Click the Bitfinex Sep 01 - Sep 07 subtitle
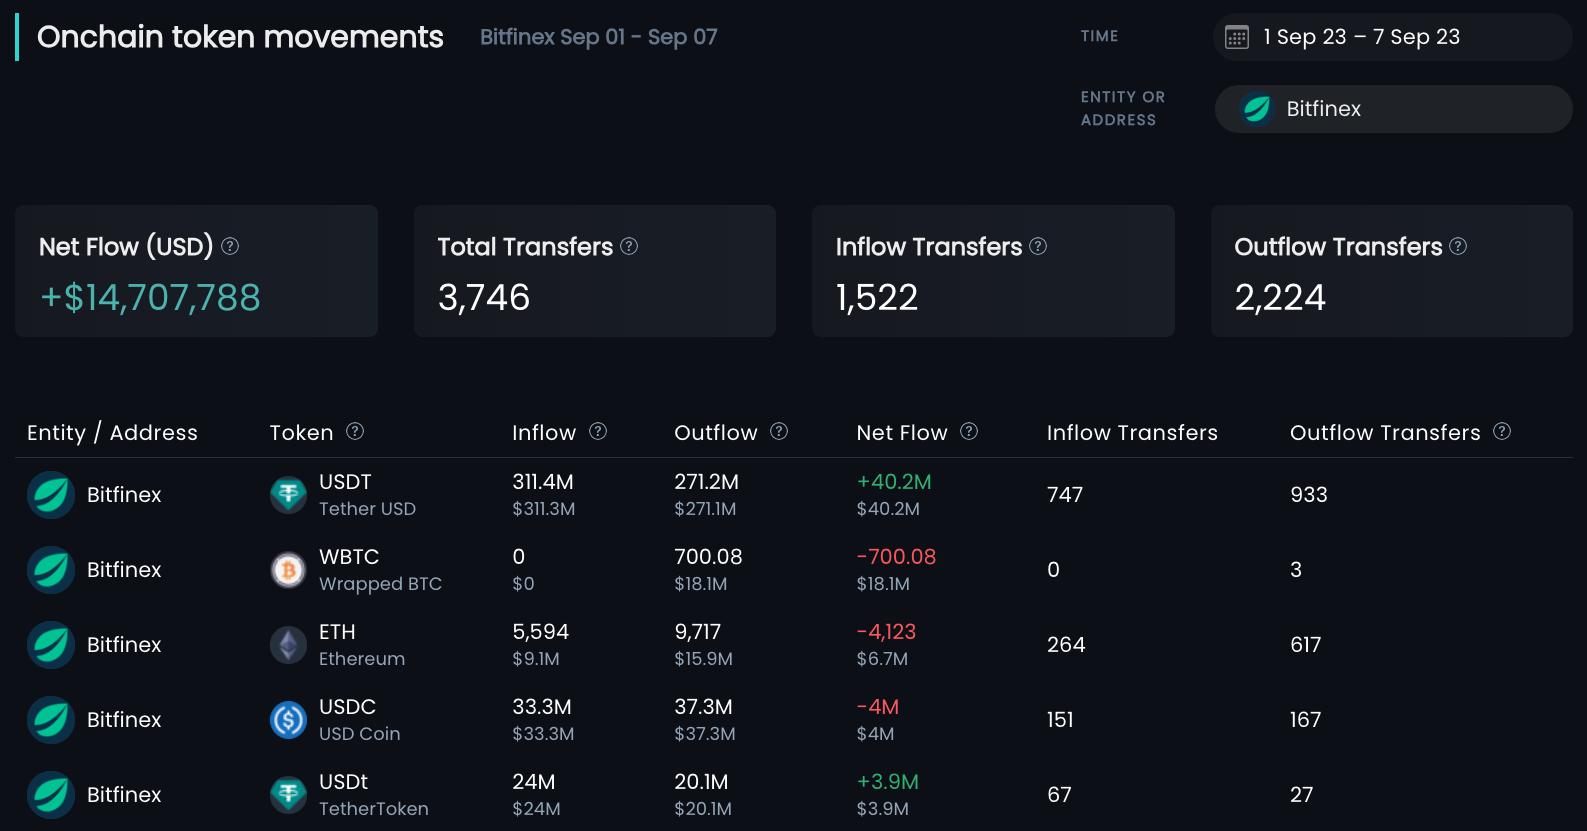 point(599,37)
